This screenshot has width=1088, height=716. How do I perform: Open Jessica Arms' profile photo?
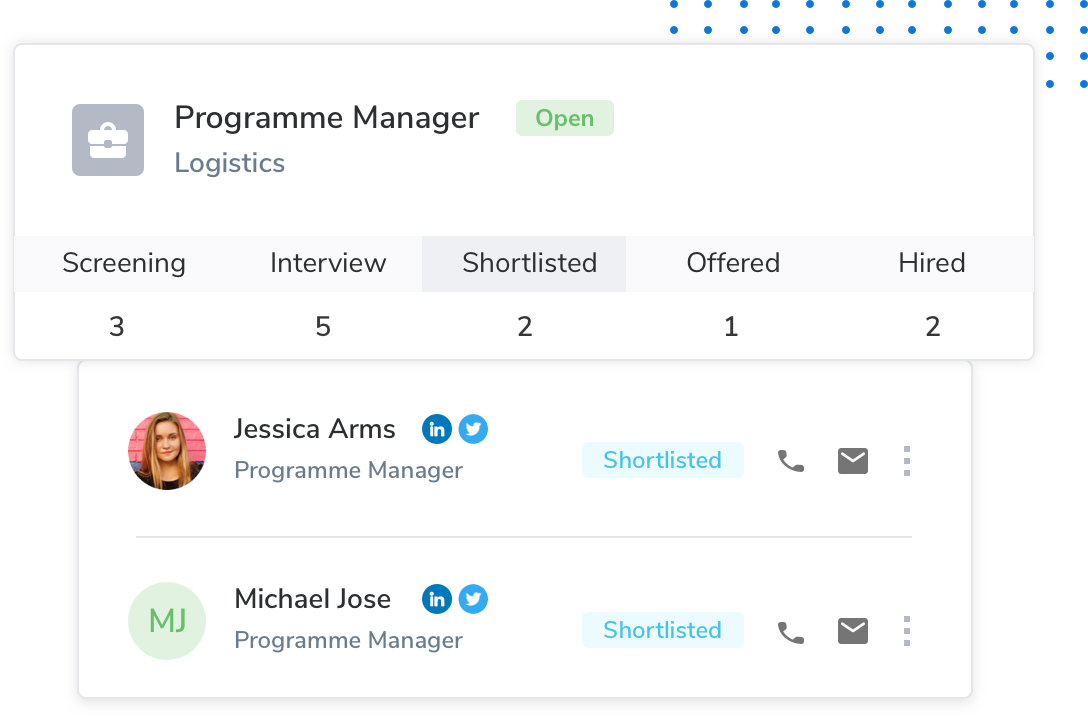click(167, 451)
